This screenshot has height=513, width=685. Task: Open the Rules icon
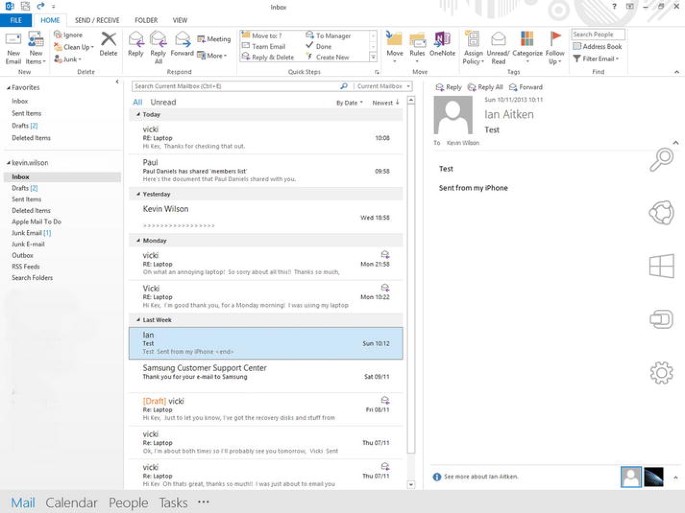click(x=417, y=40)
